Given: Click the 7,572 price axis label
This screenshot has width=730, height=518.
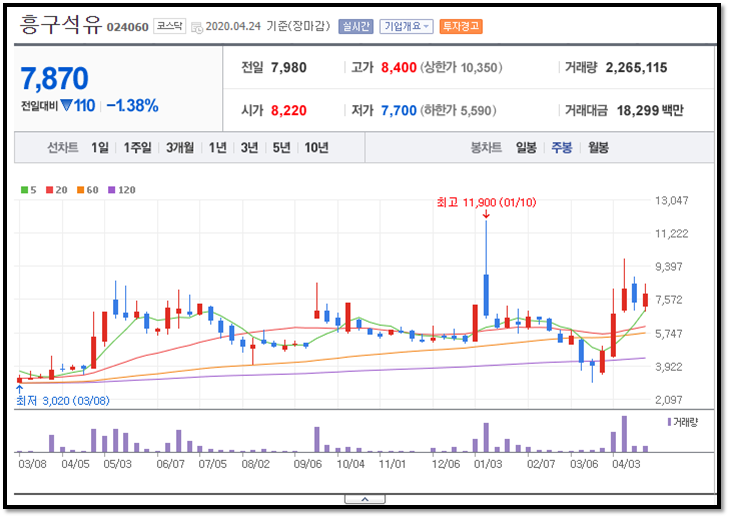Looking at the screenshot, I should click(x=669, y=300).
